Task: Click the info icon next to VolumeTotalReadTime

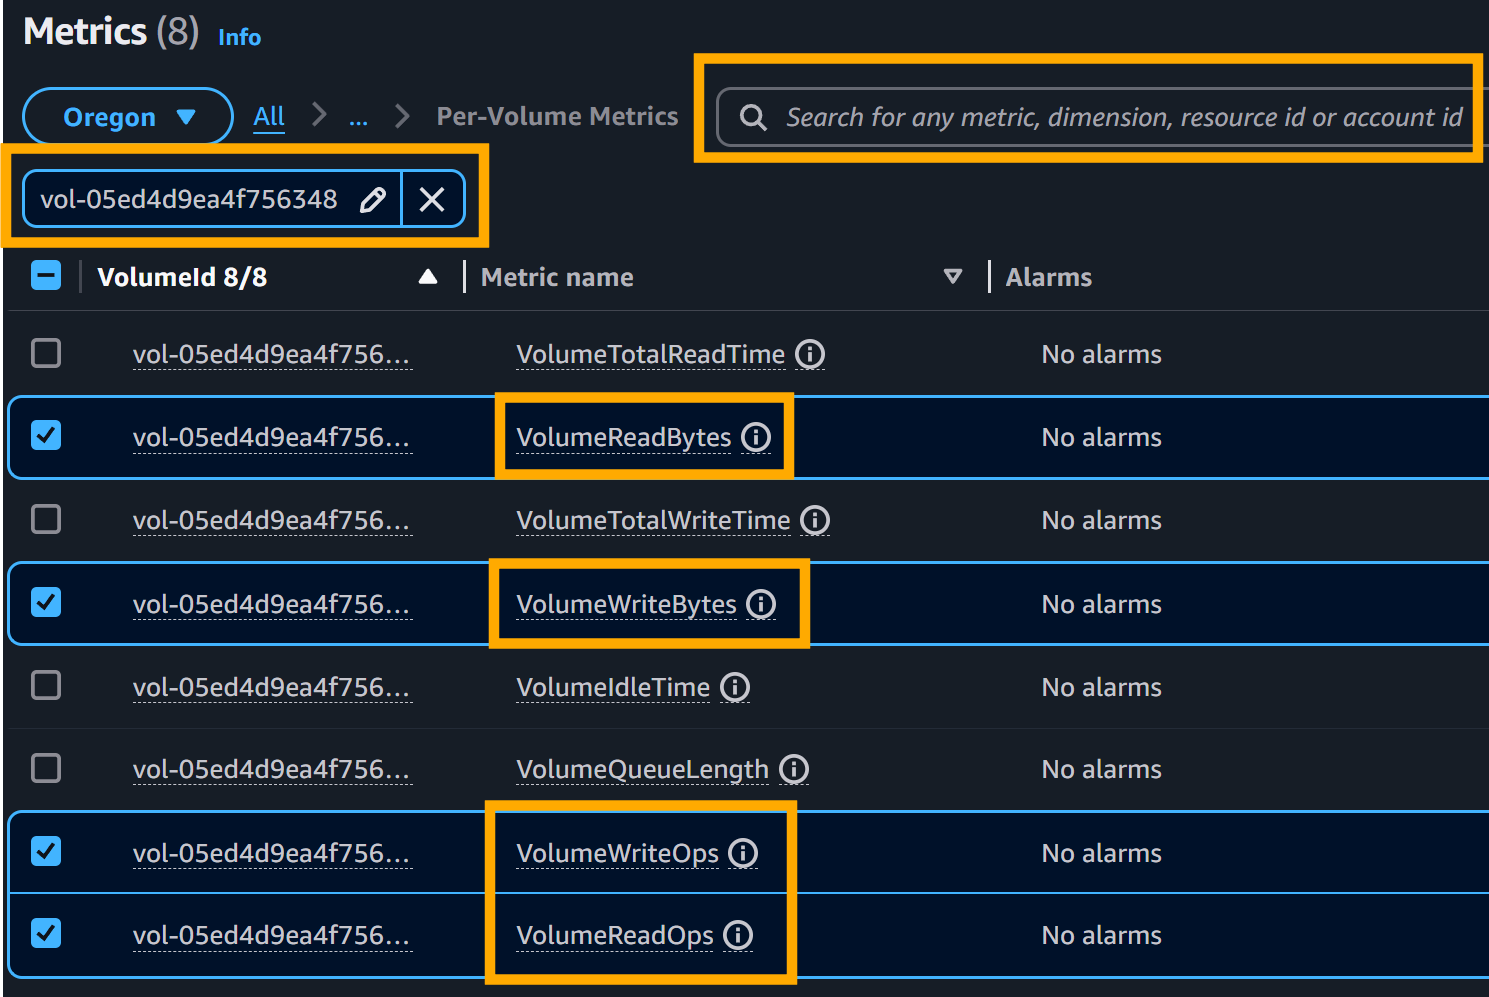Action: click(x=810, y=354)
